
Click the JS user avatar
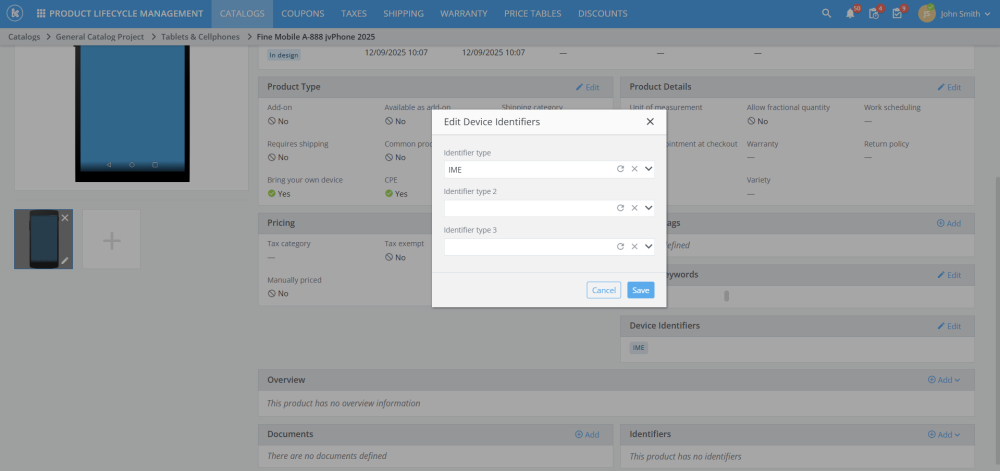pyautogui.click(x=926, y=13)
